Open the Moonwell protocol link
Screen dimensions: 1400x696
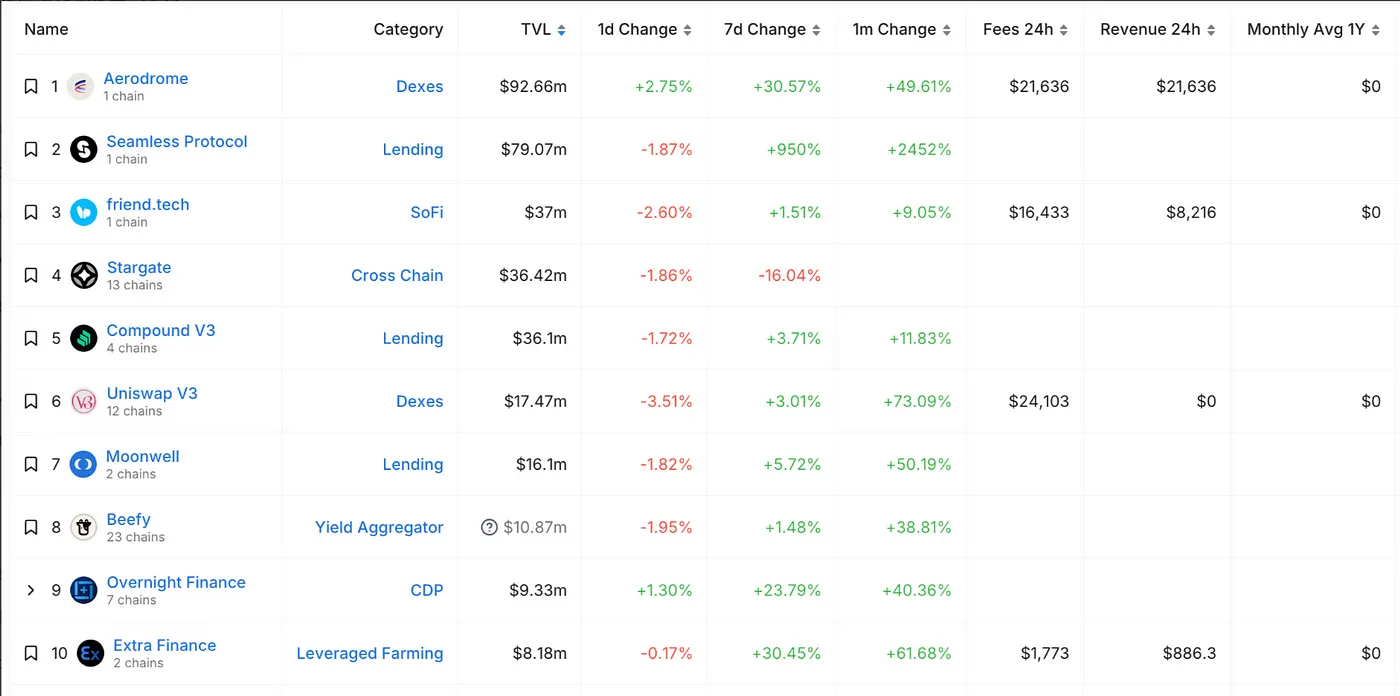click(x=143, y=457)
